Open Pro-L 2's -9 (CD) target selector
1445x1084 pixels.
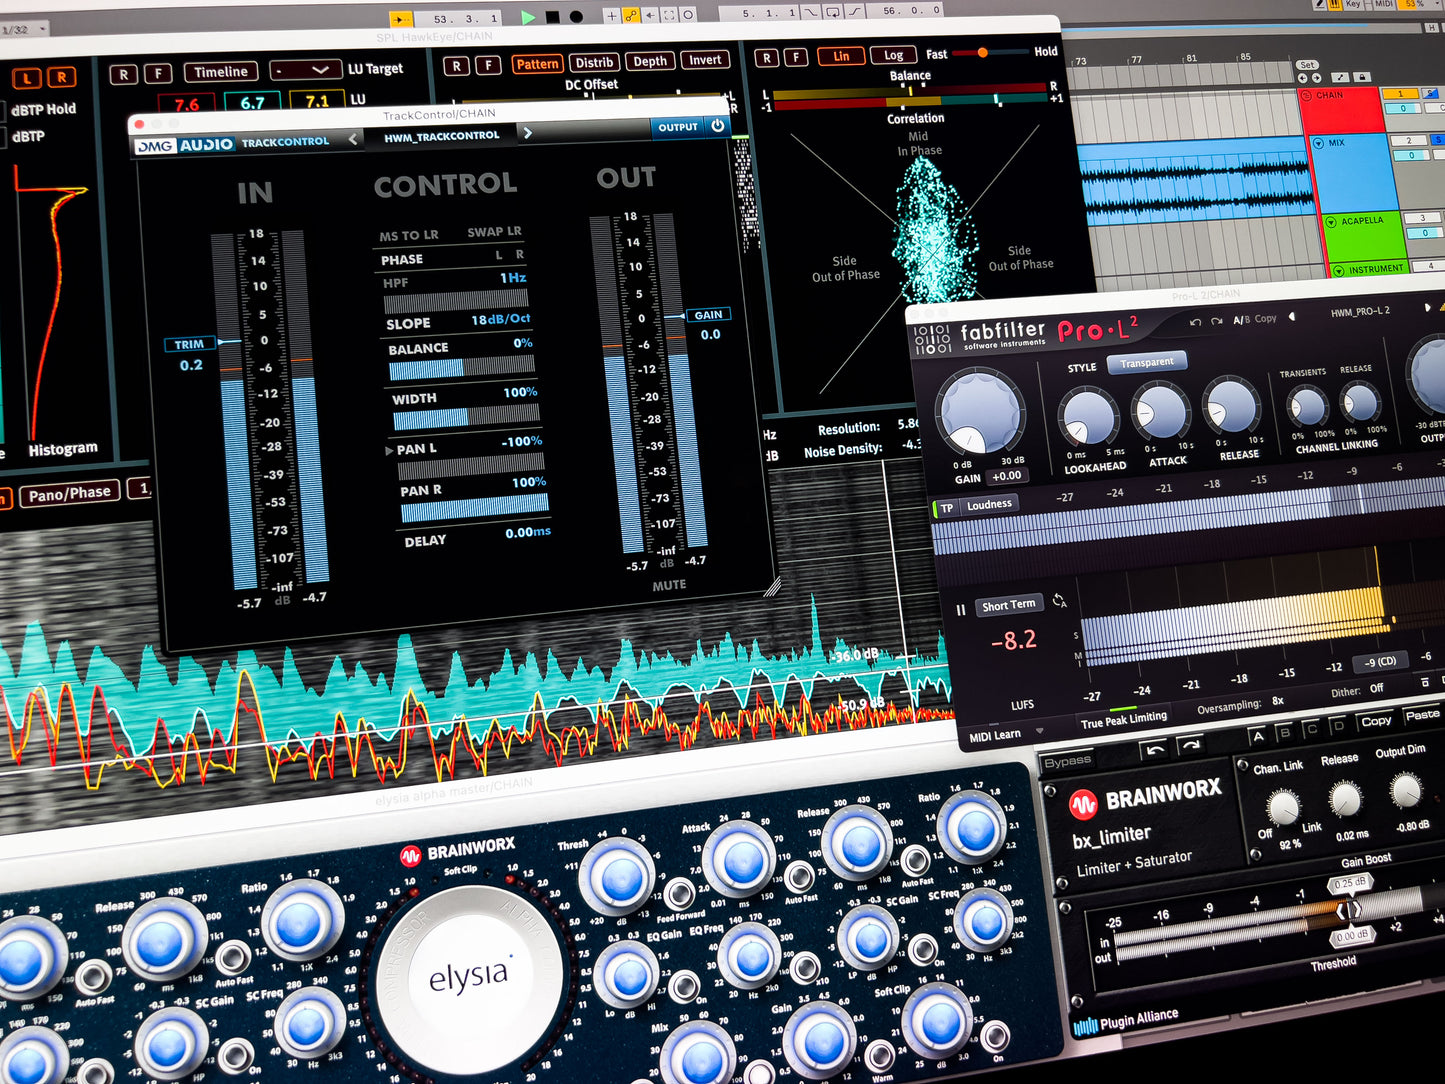pyautogui.click(x=1380, y=662)
